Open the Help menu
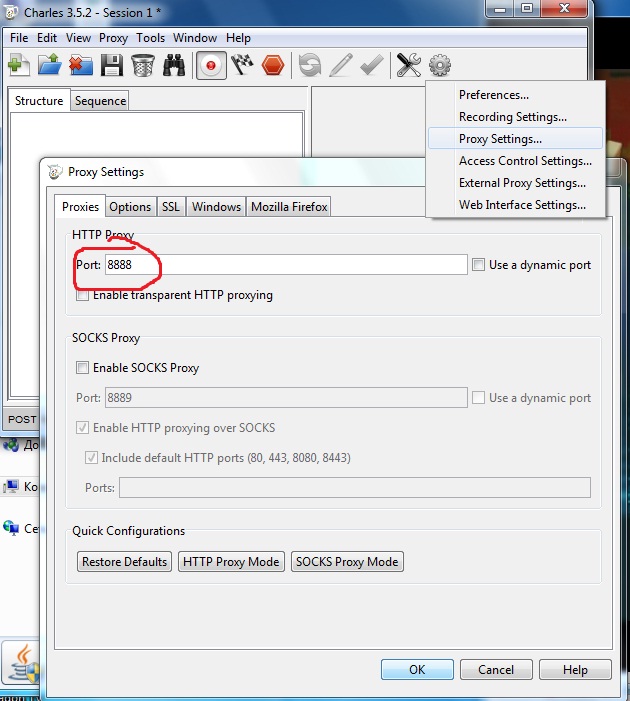The image size is (630, 701). tap(238, 38)
